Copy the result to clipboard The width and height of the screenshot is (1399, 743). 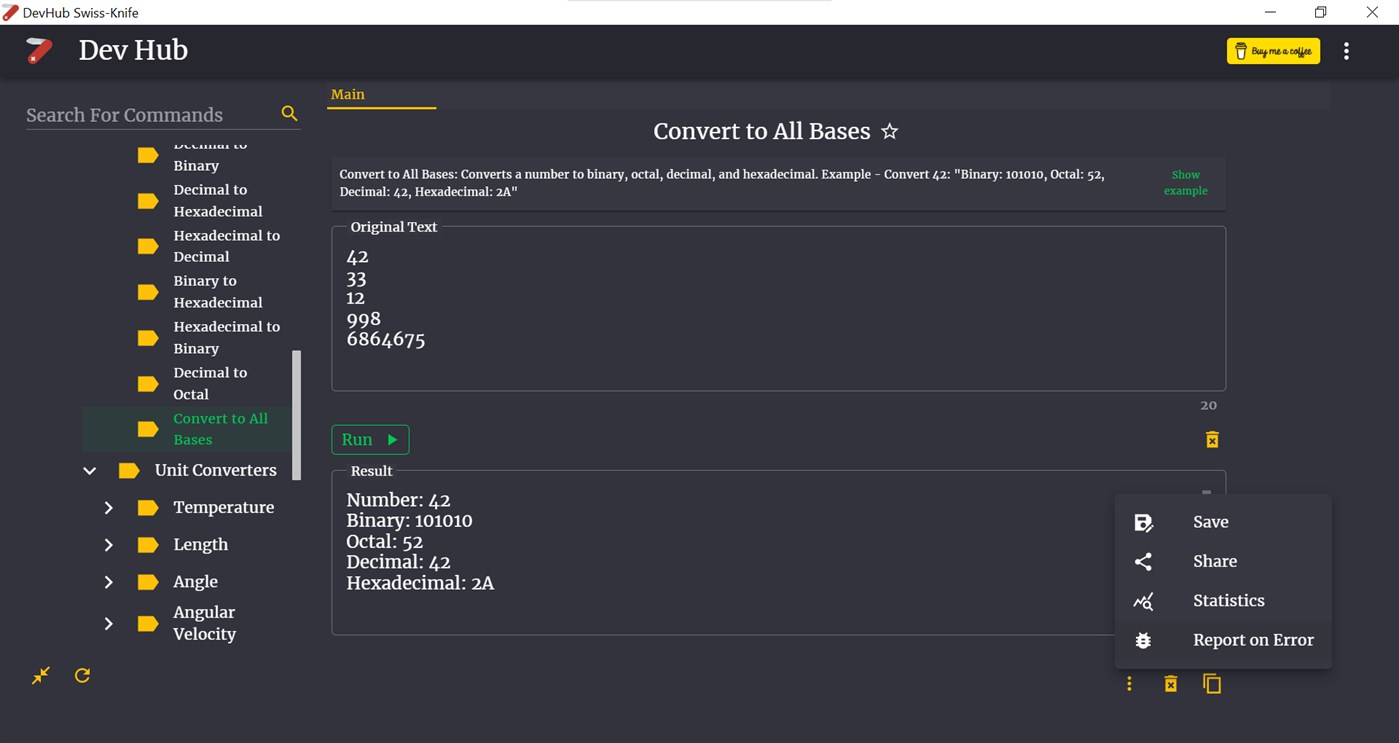coord(1212,684)
